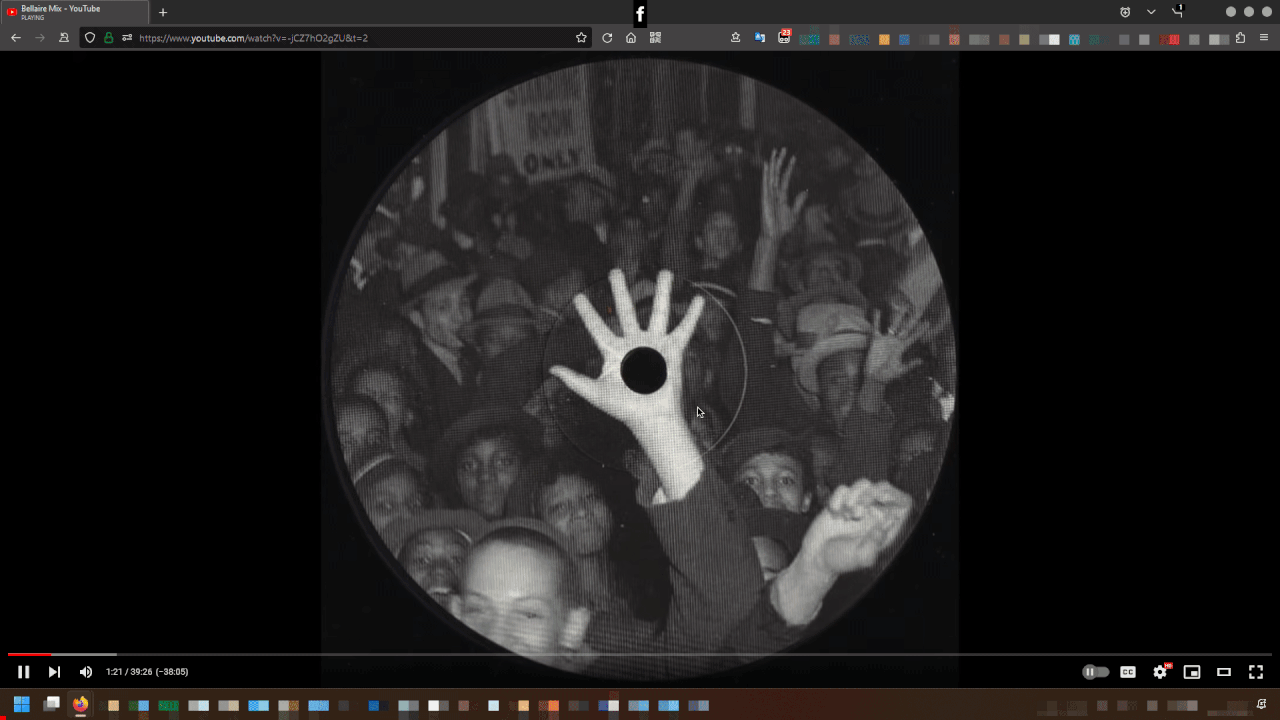Click the vinyl record video frame
The width and height of the screenshot is (1280, 720).
pyautogui.click(x=640, y=369)
